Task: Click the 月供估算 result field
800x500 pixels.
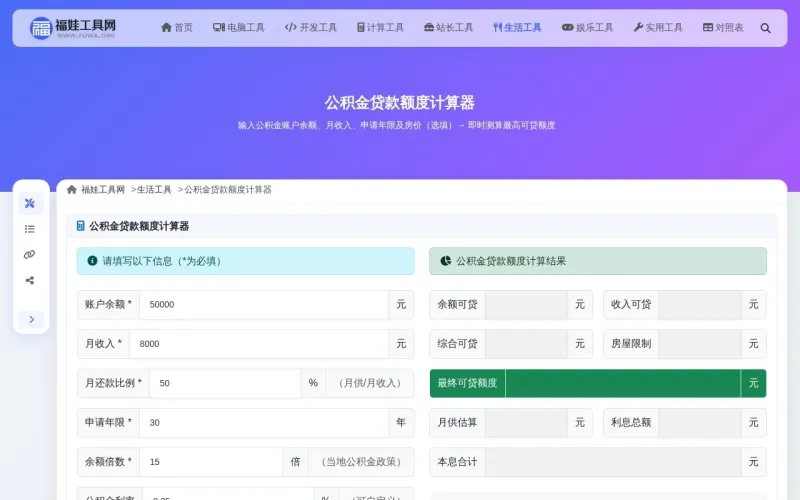Action: (x=526, y=422)
